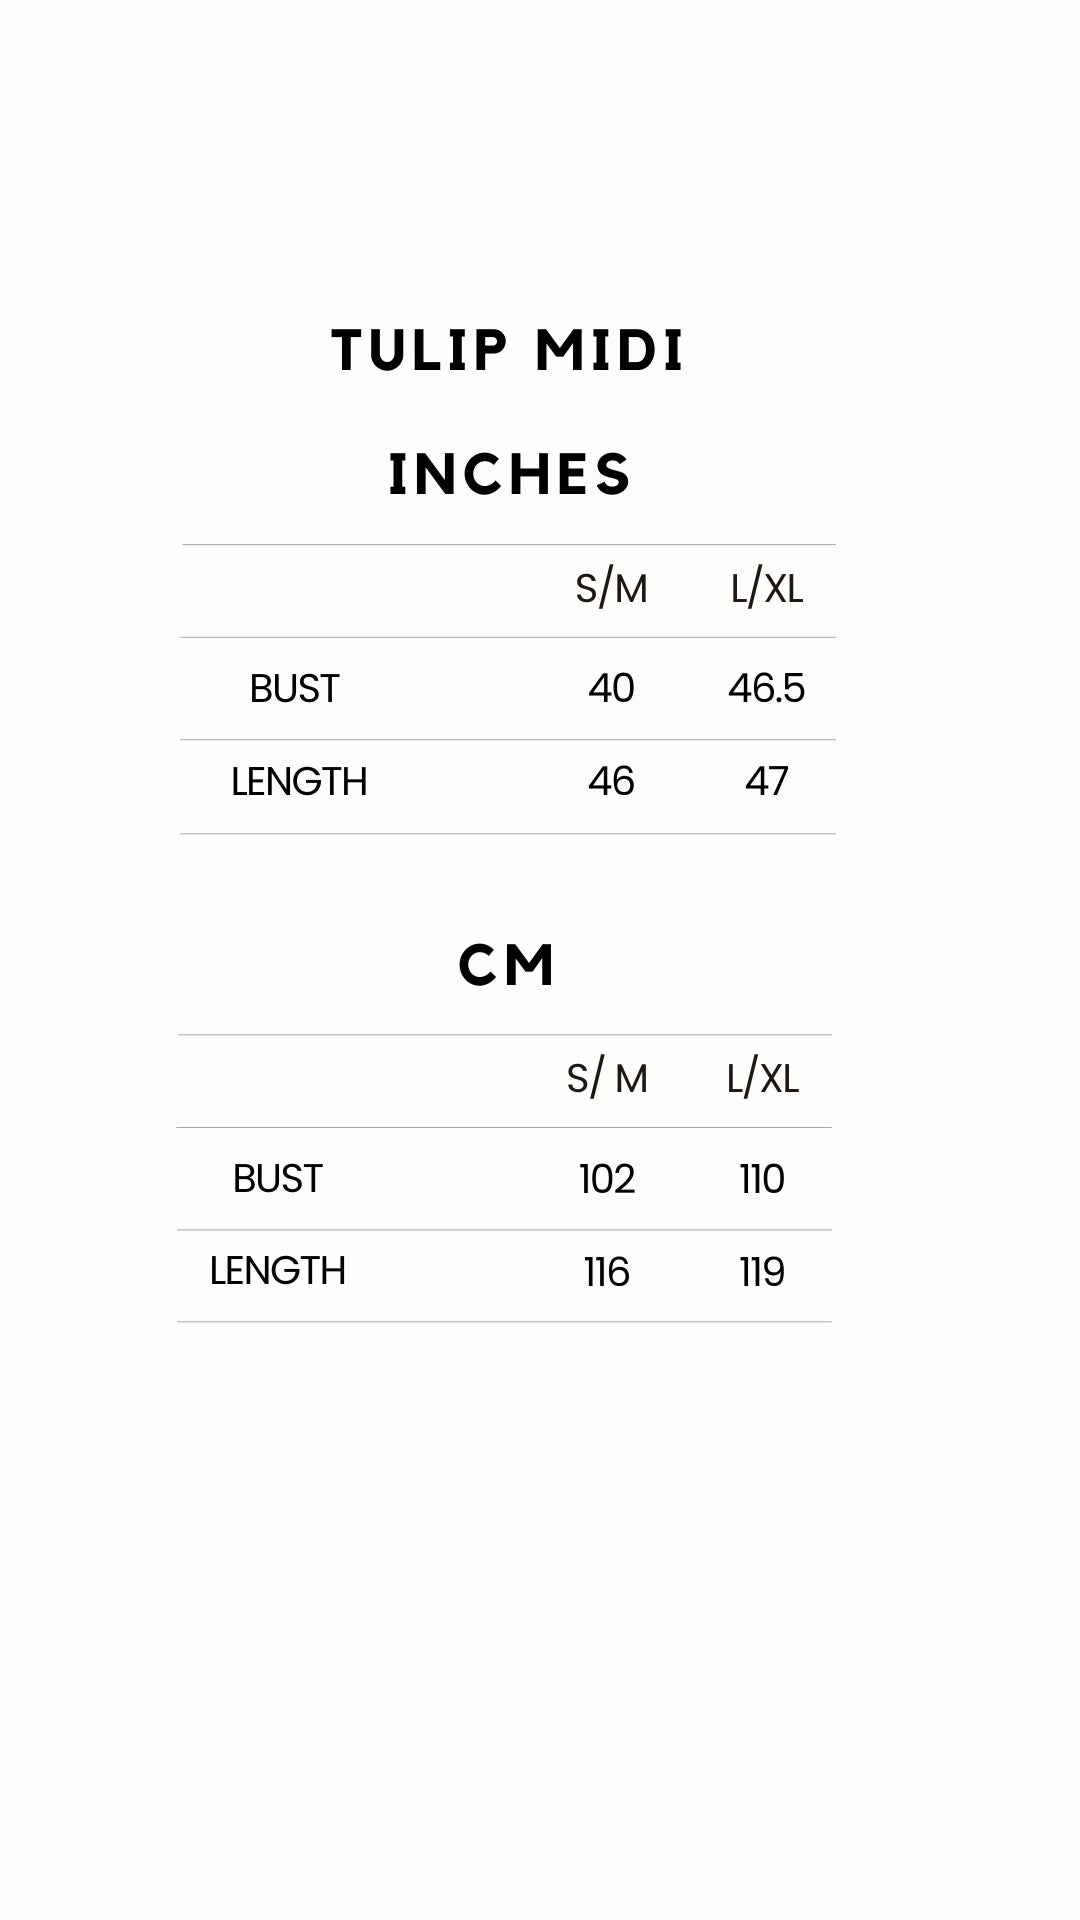Click BUST row label in CM table
Screen dimensions: 1080x1920
277,1179
